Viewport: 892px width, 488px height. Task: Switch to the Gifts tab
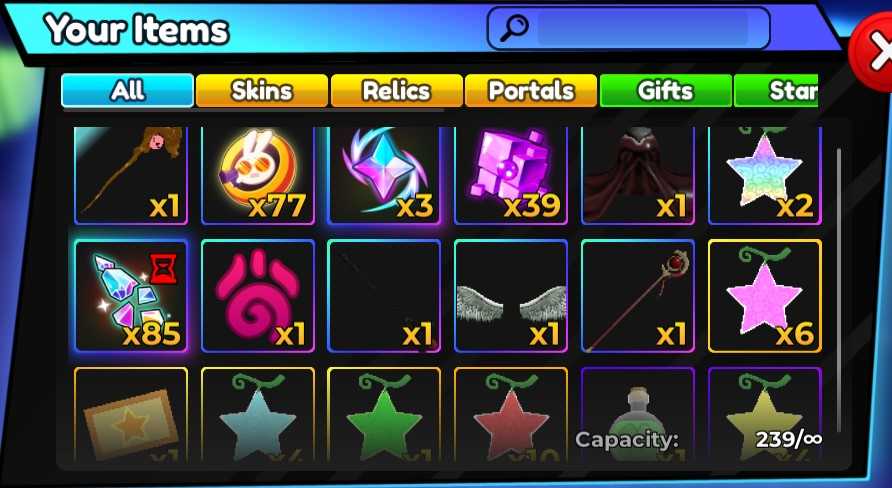coord(666,90)
